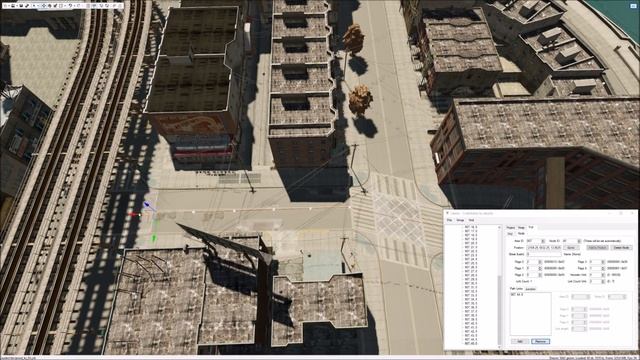Open the File menu in project window

coord(449,220)
